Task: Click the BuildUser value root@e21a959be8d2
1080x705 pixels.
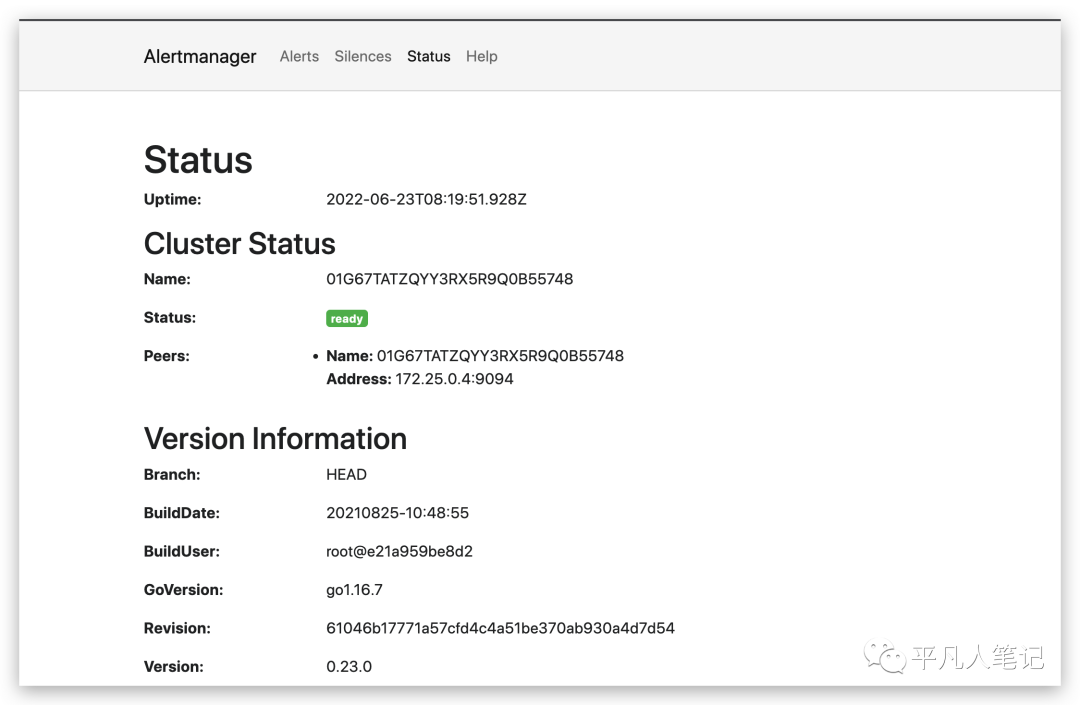Action: tap(399, 551)
